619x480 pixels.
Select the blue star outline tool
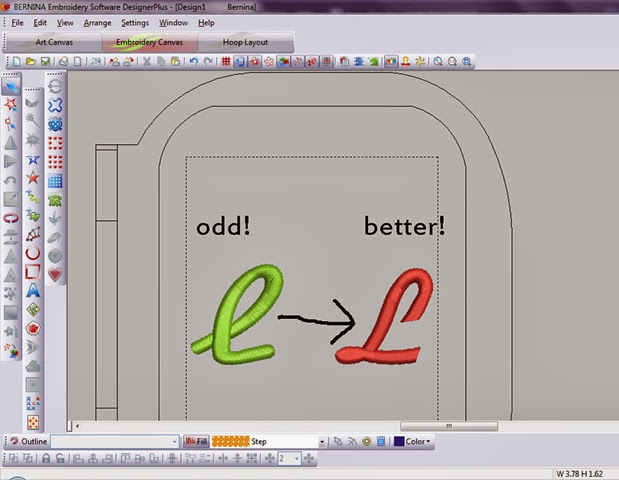click(33, 160)
